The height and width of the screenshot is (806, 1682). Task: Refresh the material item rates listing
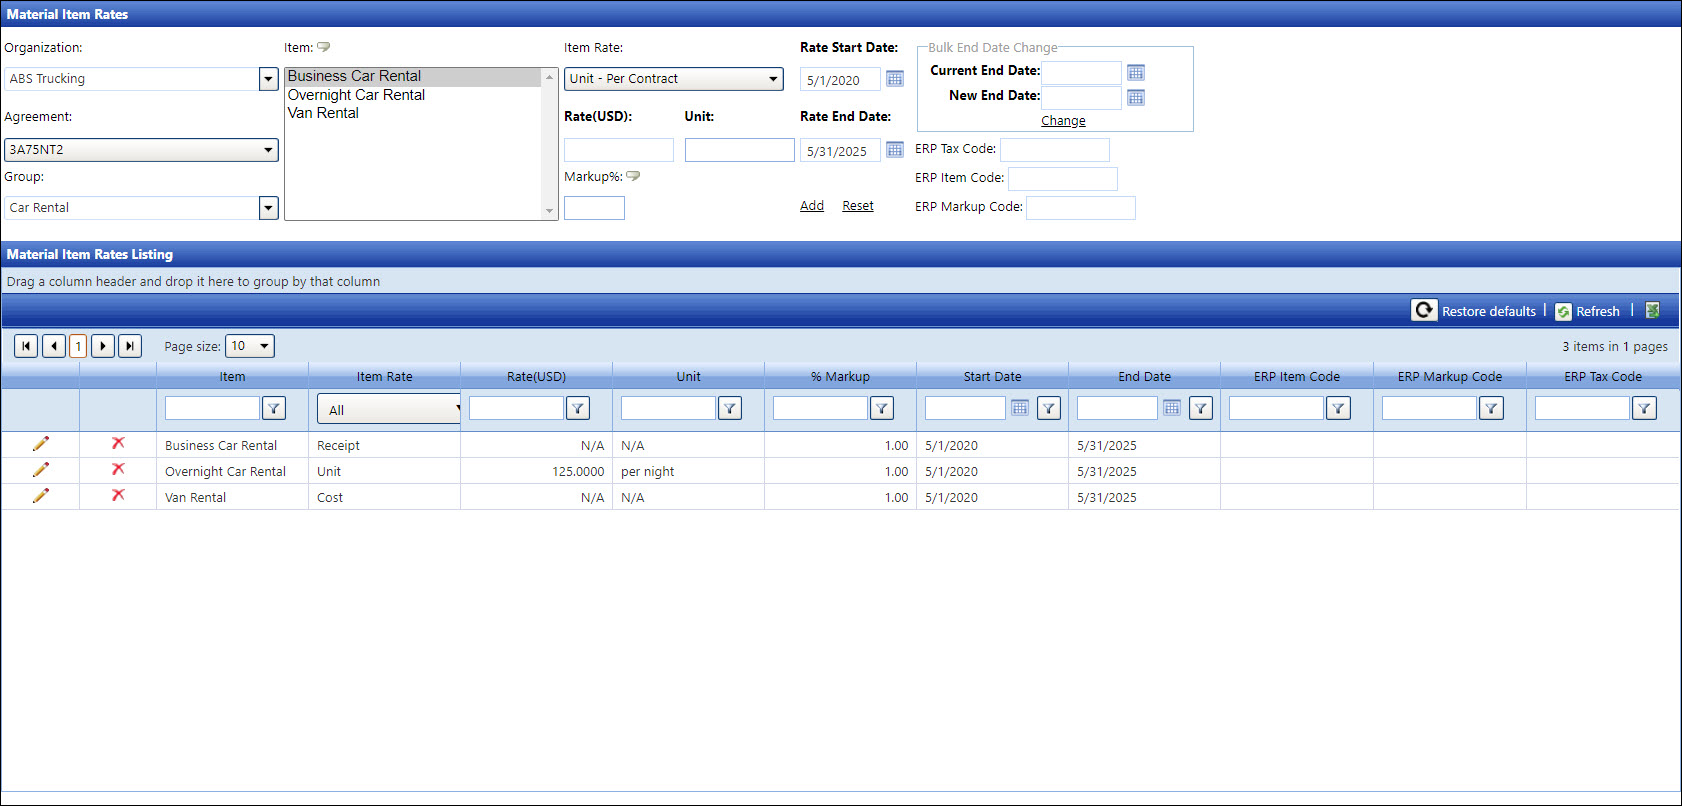(1588, 311)
